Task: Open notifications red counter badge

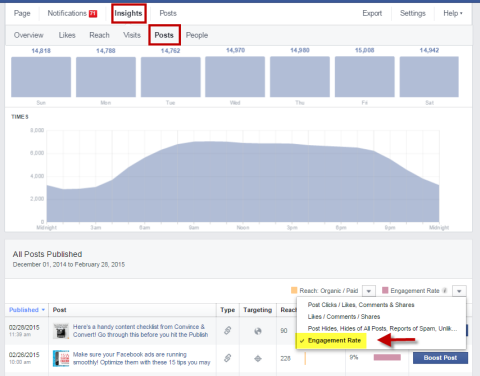Action: point(93,14)
